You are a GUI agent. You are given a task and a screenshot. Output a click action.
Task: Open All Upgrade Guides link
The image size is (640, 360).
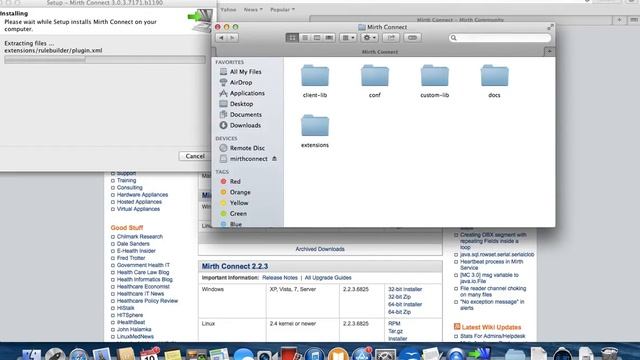pos(328,278)
